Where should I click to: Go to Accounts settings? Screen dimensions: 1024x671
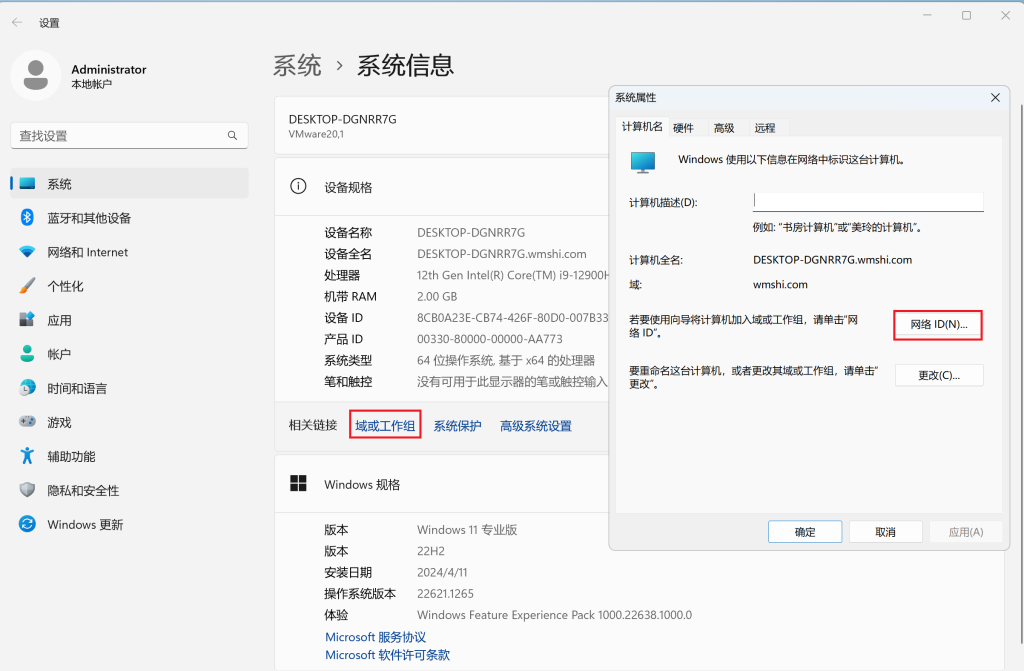[x=59, y=354]
